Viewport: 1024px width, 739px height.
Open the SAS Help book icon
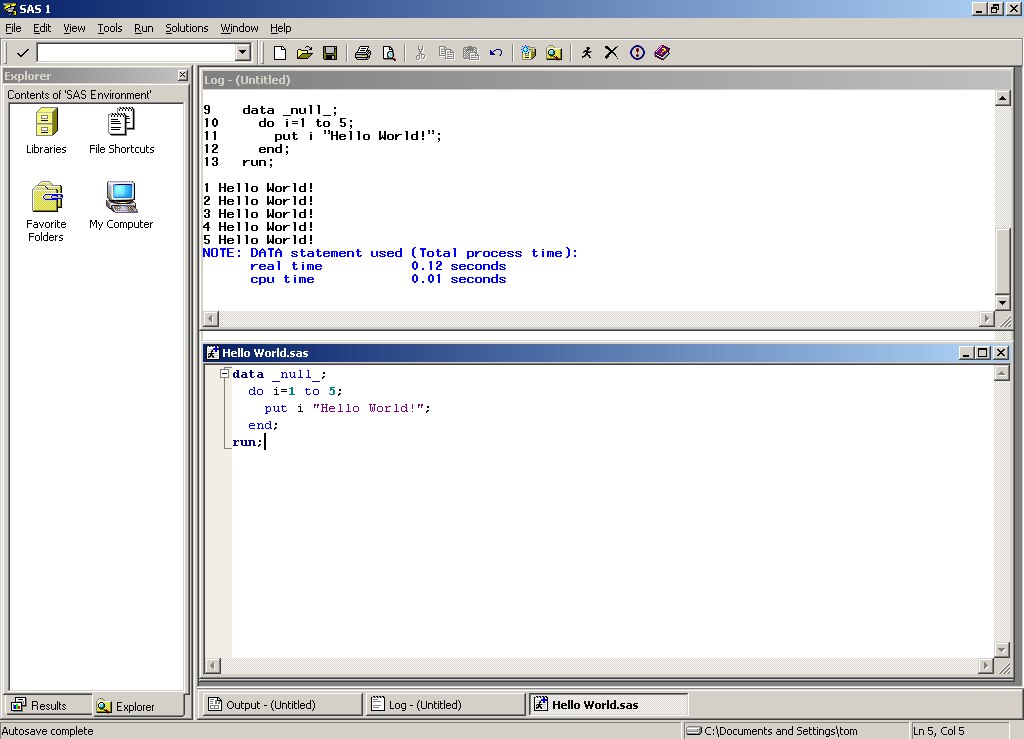661,52
